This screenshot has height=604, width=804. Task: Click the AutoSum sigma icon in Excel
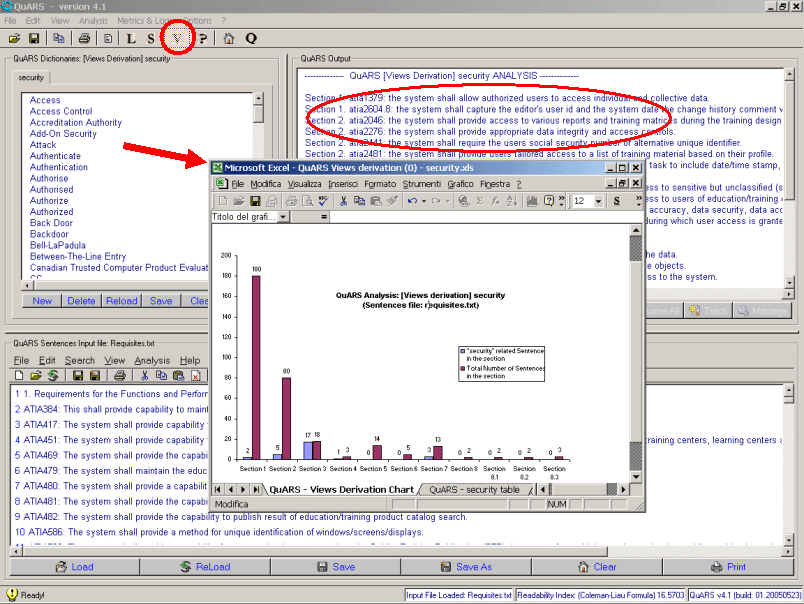[x=480, y=201]
